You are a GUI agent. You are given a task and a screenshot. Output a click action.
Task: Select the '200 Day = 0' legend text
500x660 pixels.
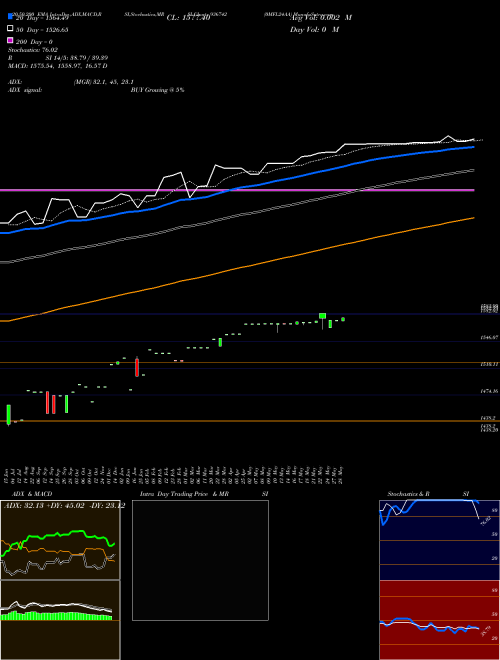tap(34, 42)
